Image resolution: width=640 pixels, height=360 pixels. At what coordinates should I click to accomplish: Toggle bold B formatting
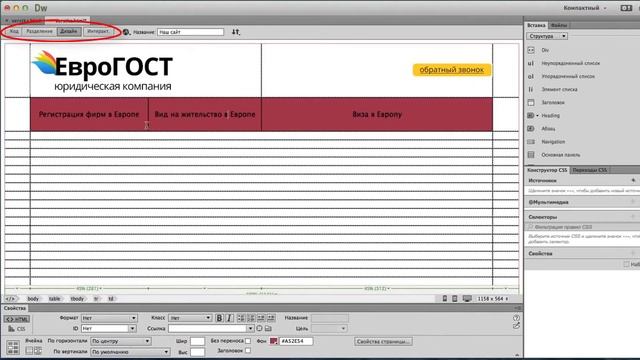[219, 318]
